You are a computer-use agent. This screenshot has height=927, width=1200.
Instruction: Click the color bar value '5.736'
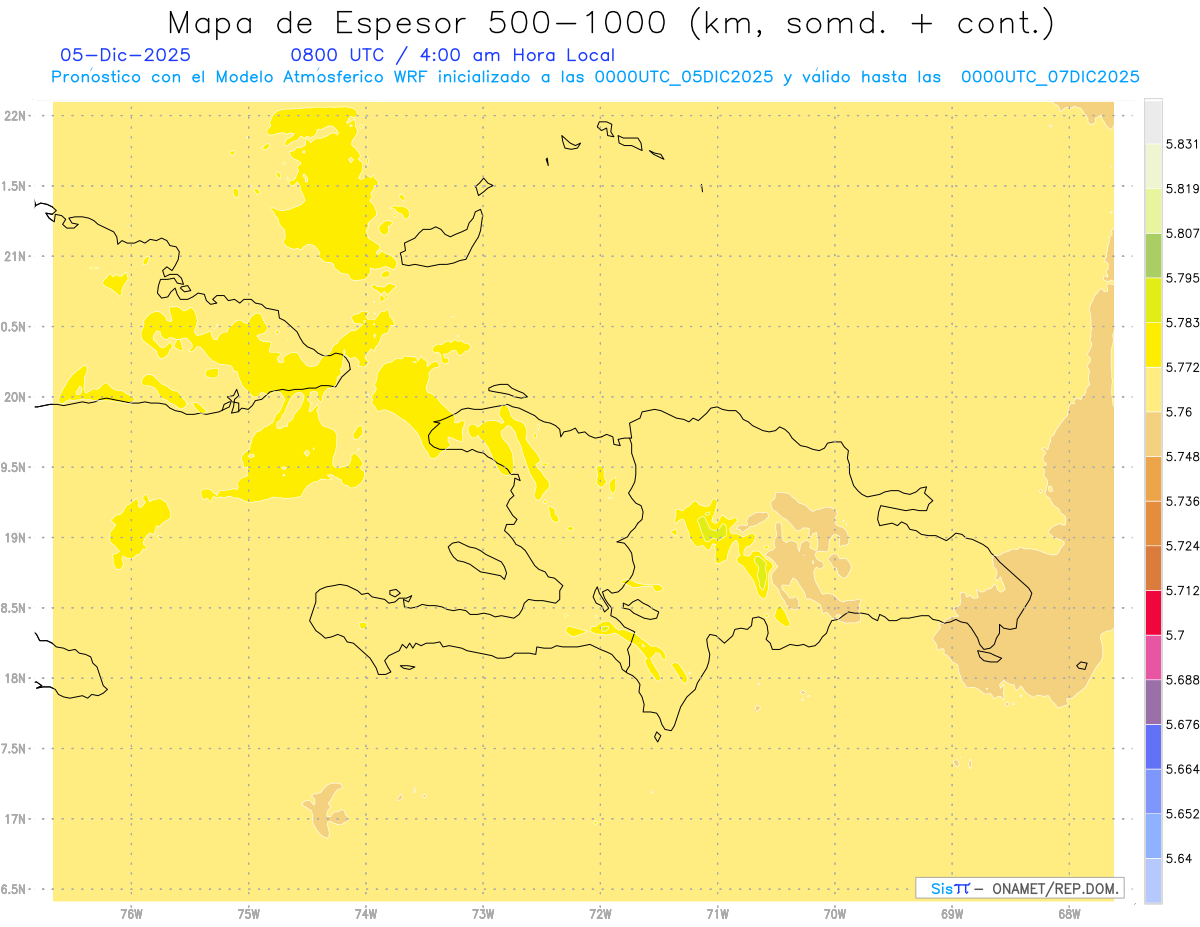coord(1182,501)
